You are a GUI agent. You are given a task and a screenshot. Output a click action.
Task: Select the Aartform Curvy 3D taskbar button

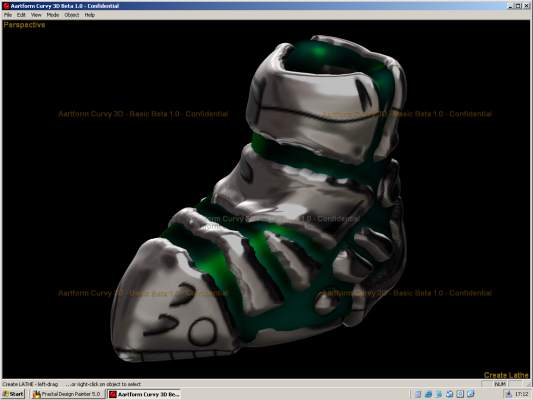144,394
